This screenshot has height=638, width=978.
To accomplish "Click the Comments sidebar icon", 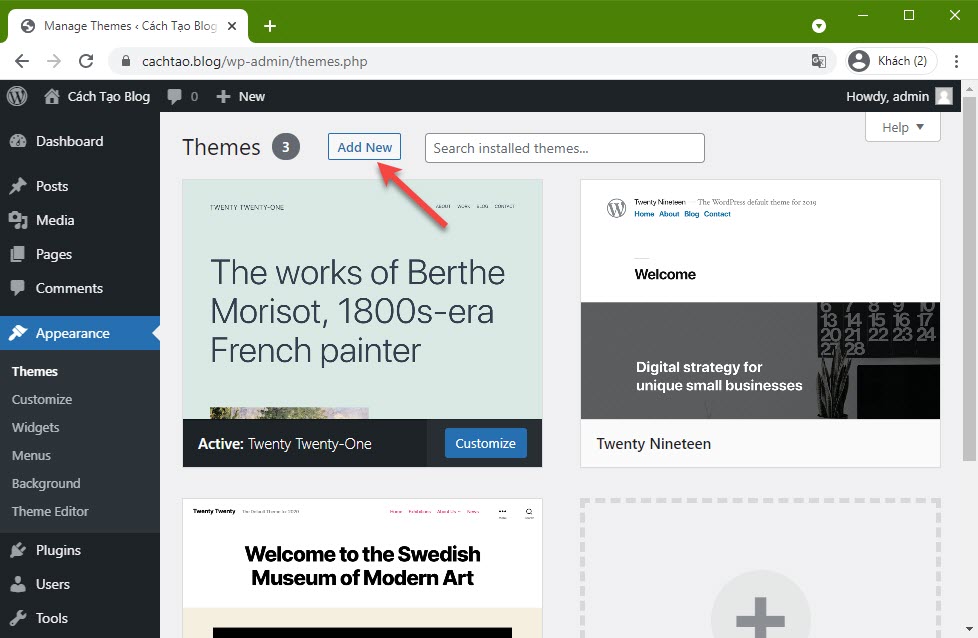I will pyautogui.click(x=18, y=288).
